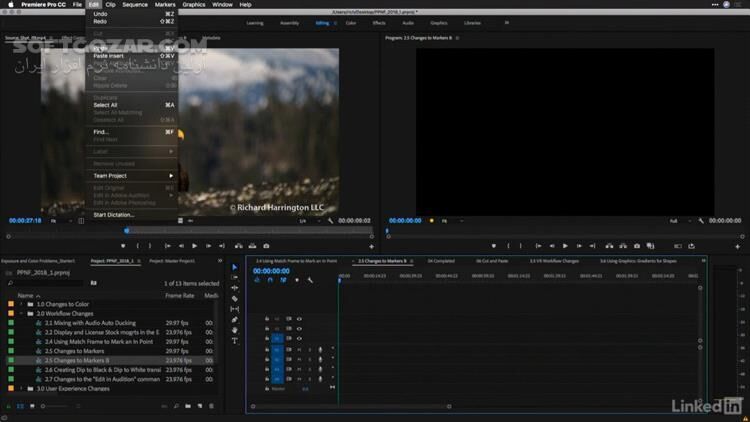Screen dimensions: 750x422
Task: Click Lift button in Program monitor
Action: tap(609, 246)
